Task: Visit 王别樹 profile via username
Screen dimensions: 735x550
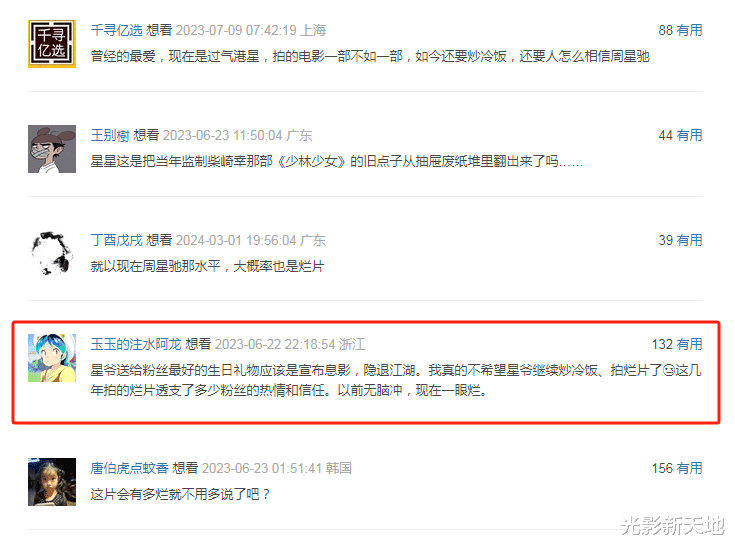Action: (110, 136)
